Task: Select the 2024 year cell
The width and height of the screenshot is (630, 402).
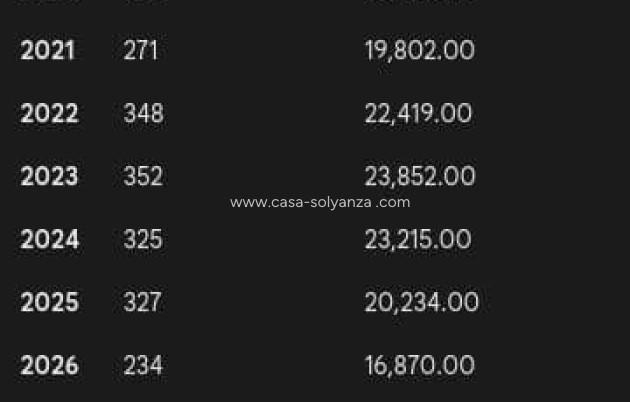Action: pos(49,239)
